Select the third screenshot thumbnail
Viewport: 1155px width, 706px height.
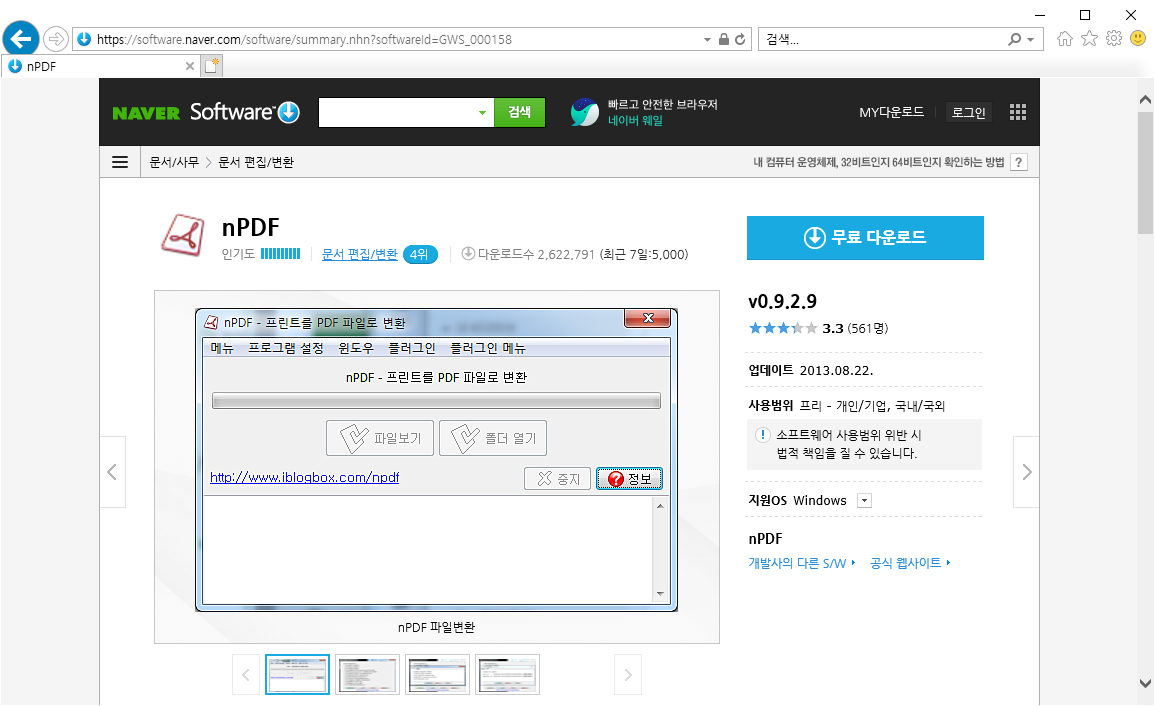tap(438, 674)
